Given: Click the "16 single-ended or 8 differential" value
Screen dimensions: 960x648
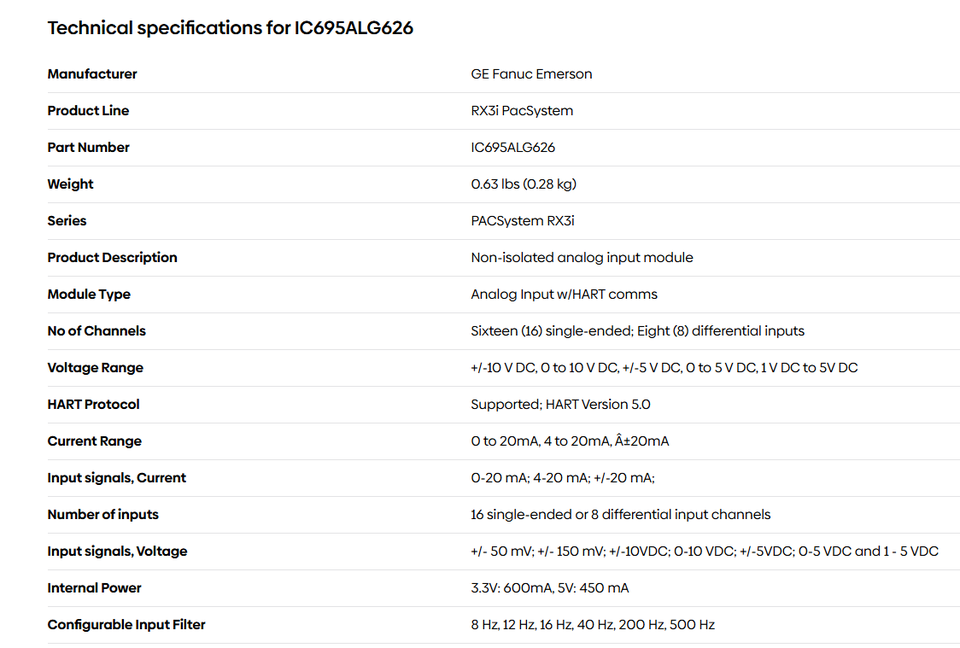Looking at the screenshot, I should pyautogui.click(x=620, y=515).
